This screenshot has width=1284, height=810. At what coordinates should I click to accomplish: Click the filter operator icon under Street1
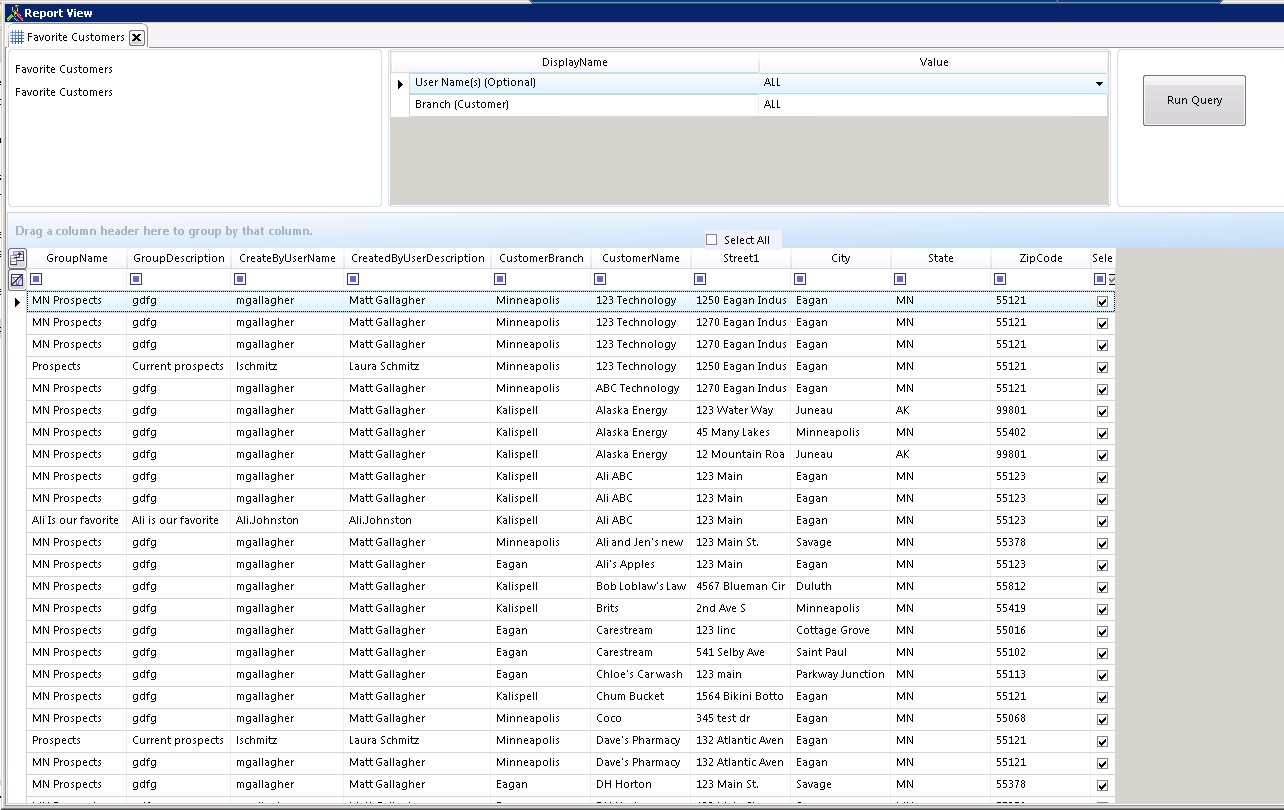[x=700, y=279]
